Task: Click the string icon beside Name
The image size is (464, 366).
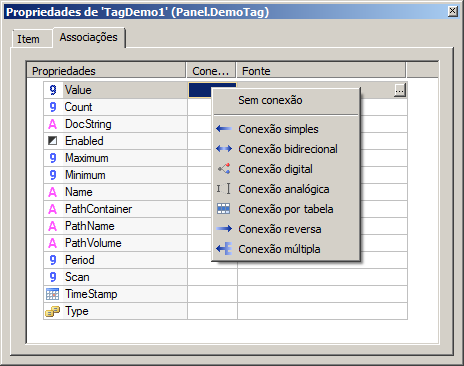Action: coord(53,192)
